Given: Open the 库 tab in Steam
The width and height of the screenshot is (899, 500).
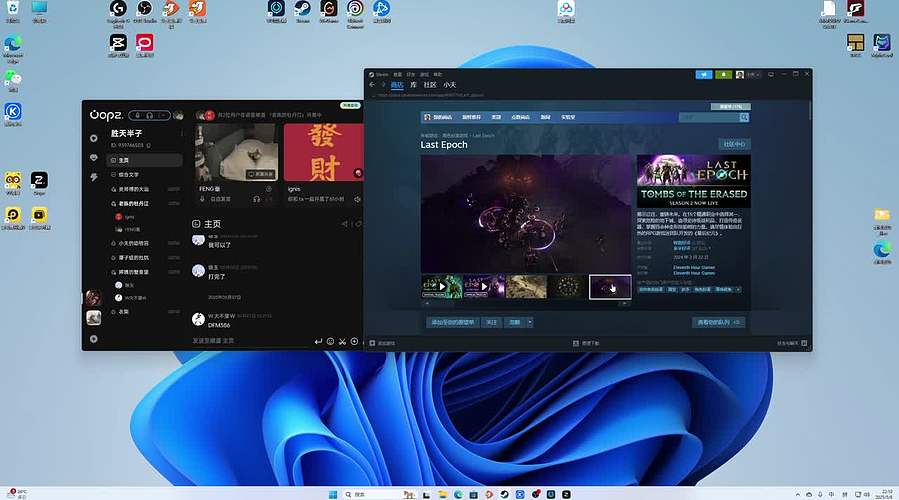Looking at the screenshot, I should [x=413, y=85].
